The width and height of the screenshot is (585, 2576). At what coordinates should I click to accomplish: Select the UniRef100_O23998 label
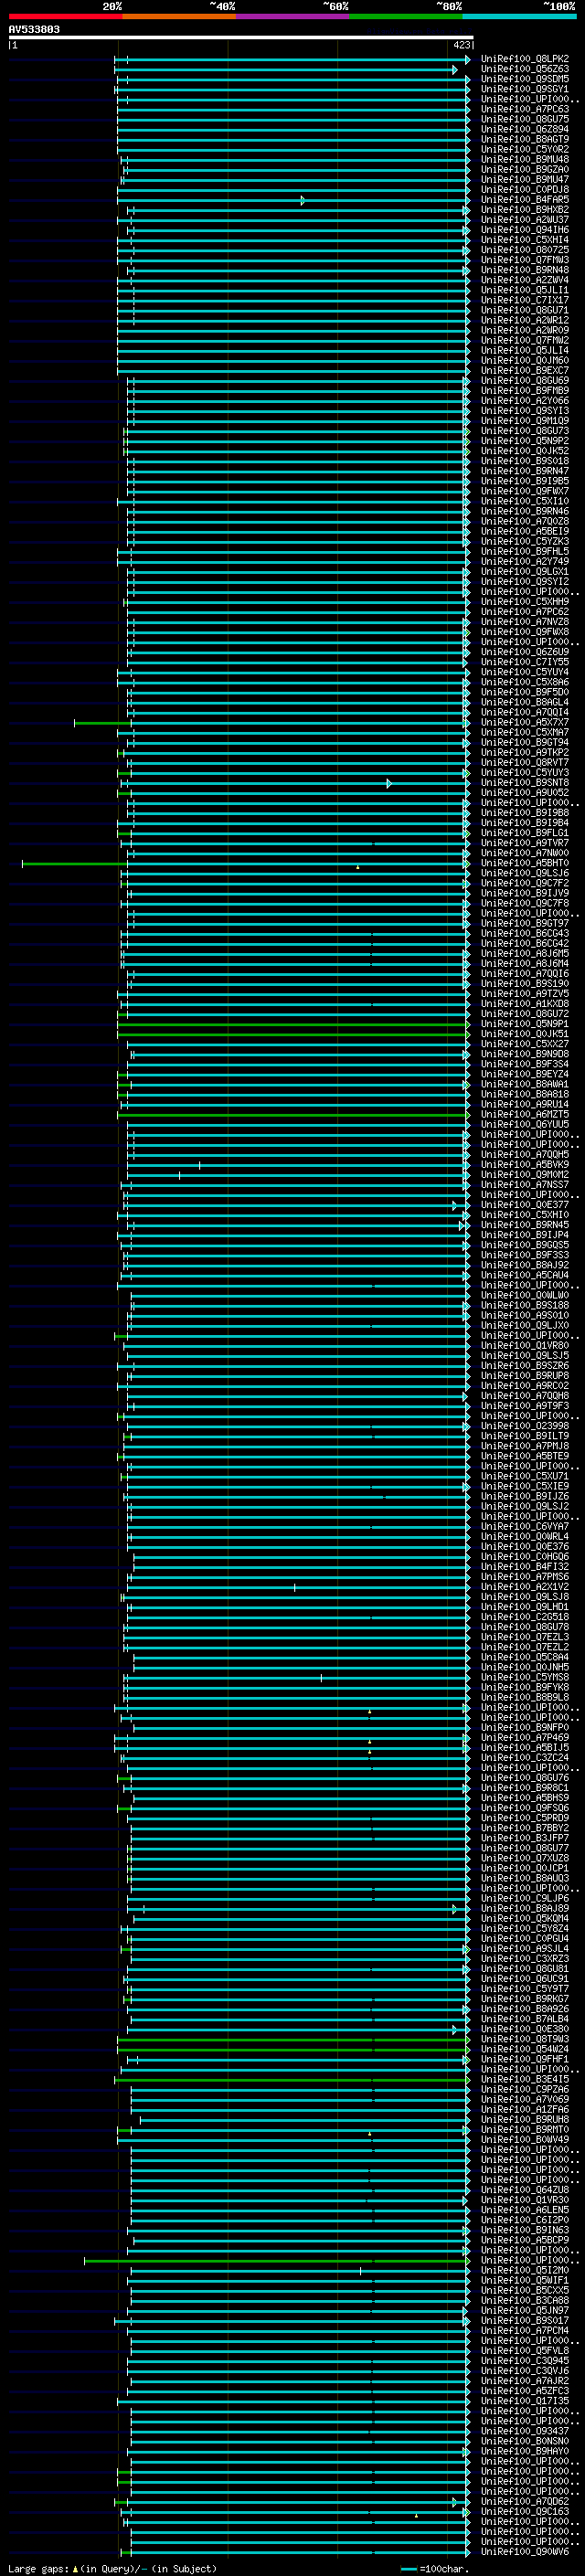[x=525, y=1426]
